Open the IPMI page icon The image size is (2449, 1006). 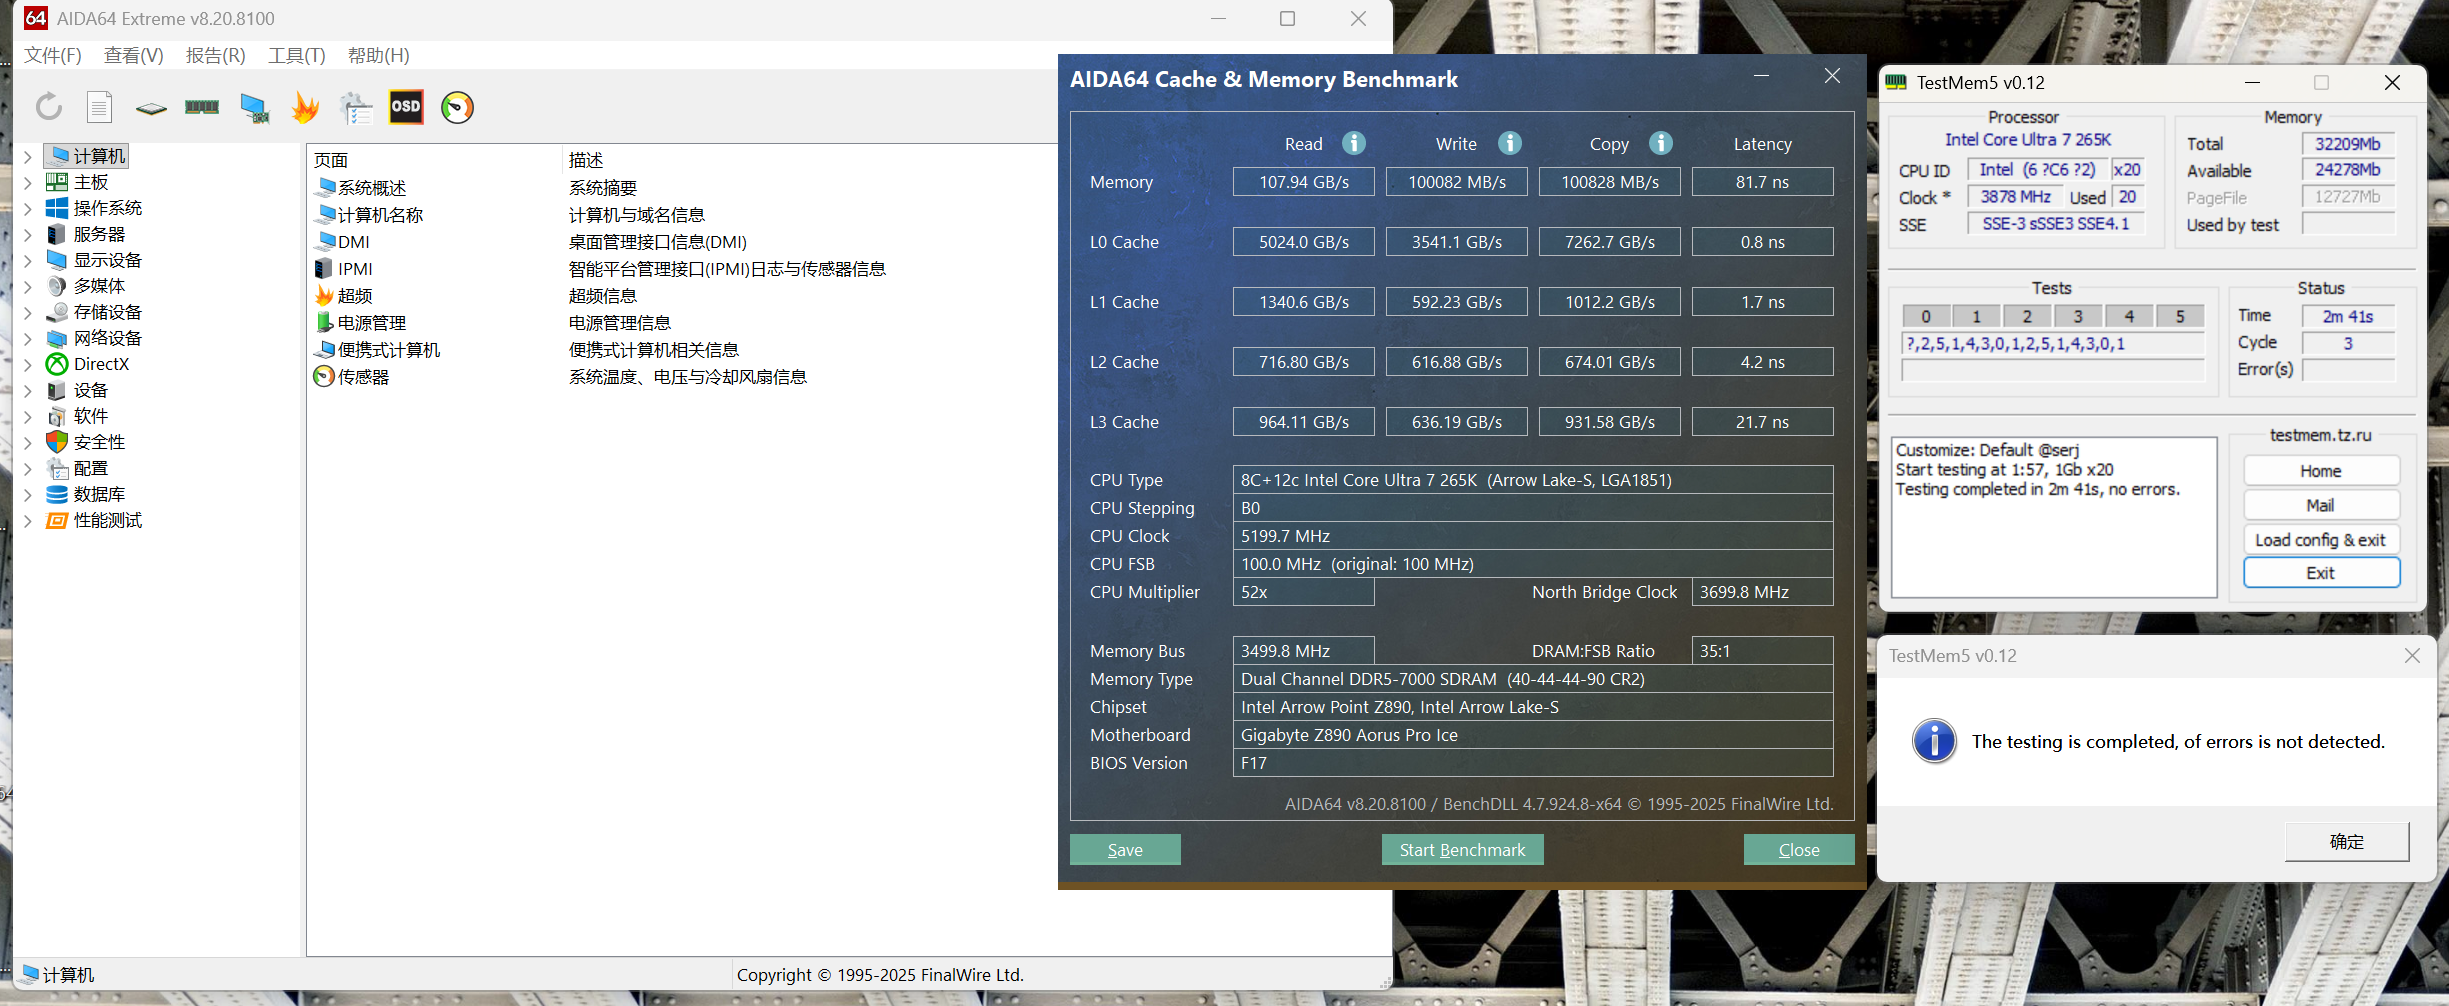point(324,268)
